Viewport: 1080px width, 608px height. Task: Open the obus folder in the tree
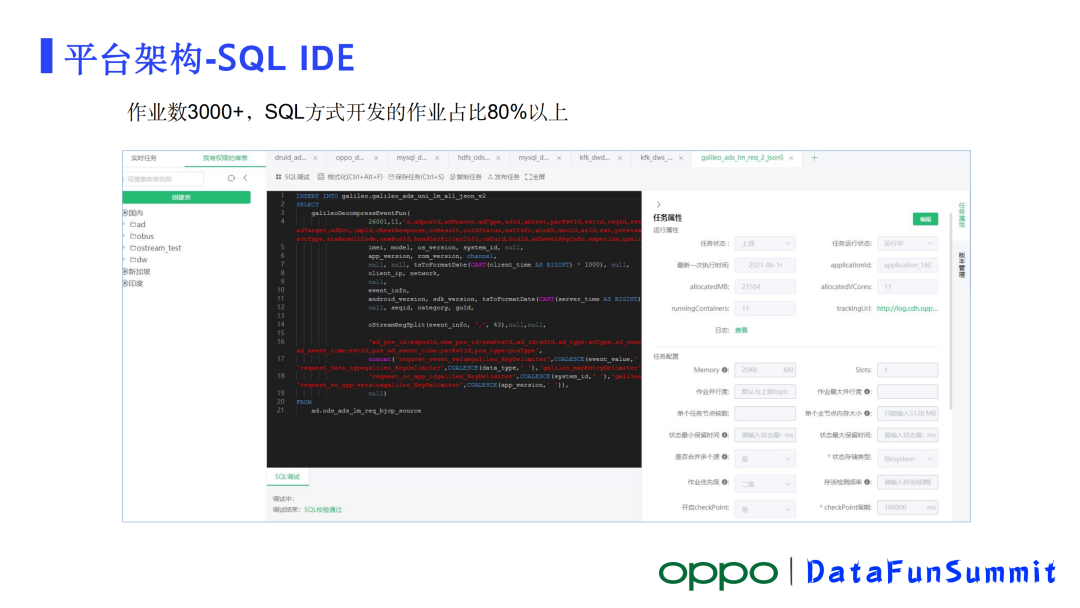pos(142,236)
